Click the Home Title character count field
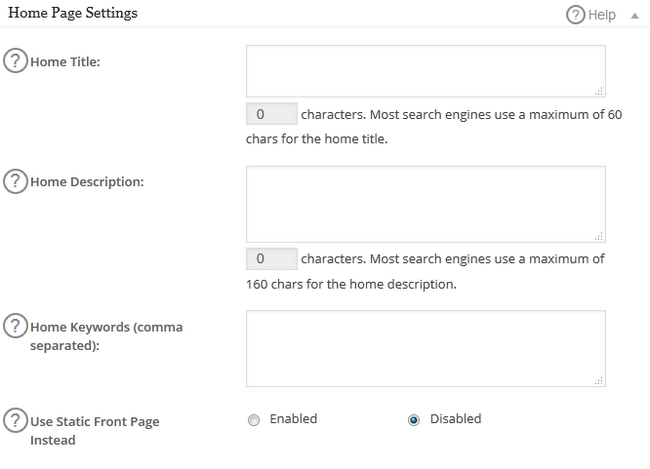The height and width of the screenshot is (469, 650). [271, 114]
